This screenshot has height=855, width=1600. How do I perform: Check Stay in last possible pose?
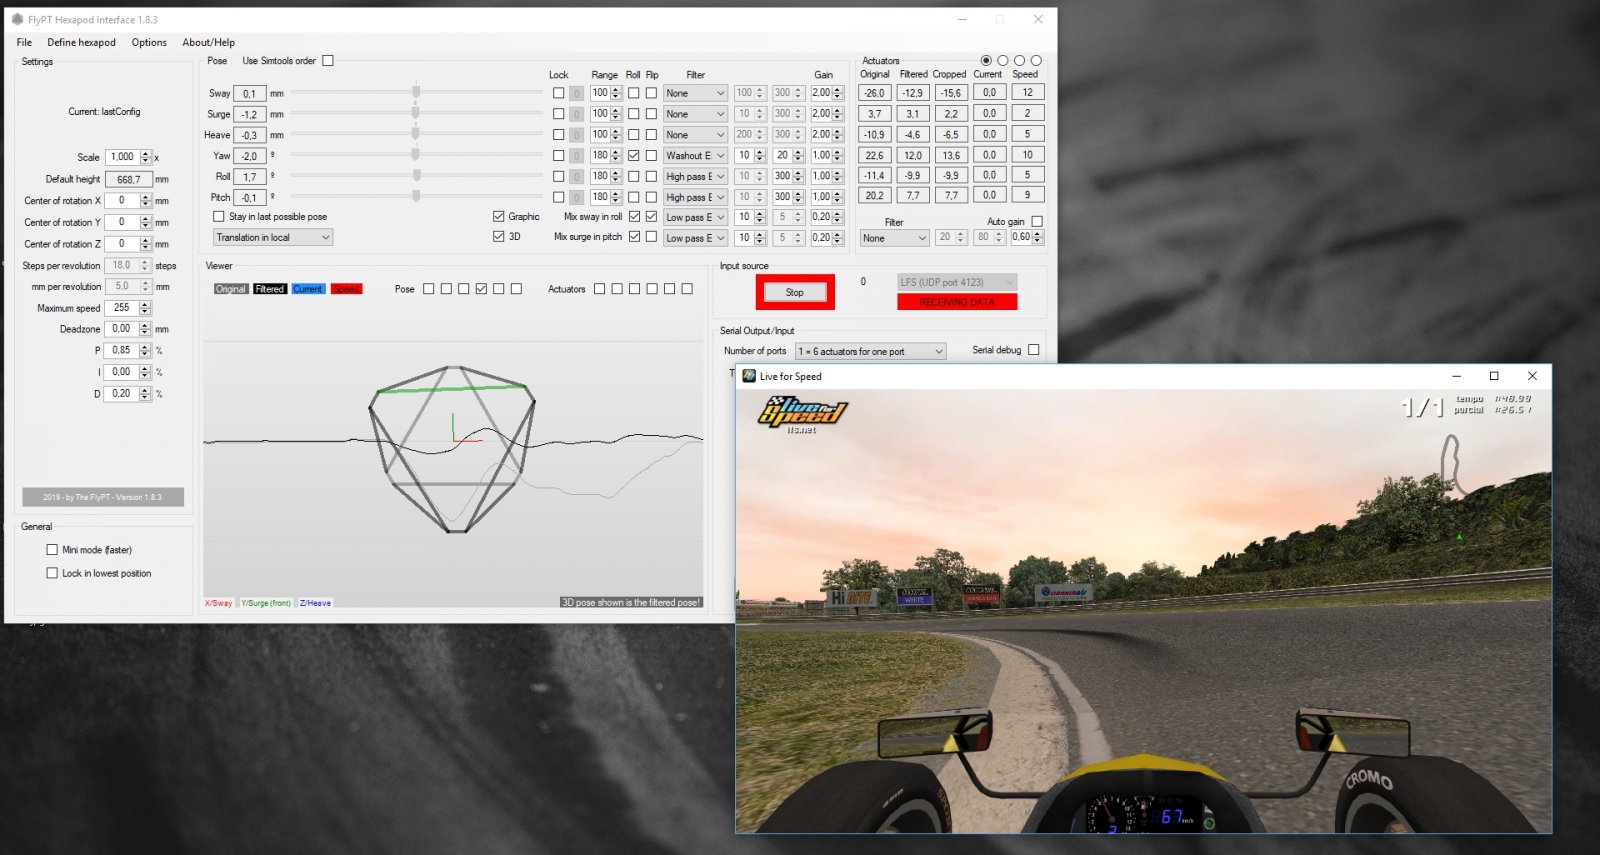(x=219, y=216)
